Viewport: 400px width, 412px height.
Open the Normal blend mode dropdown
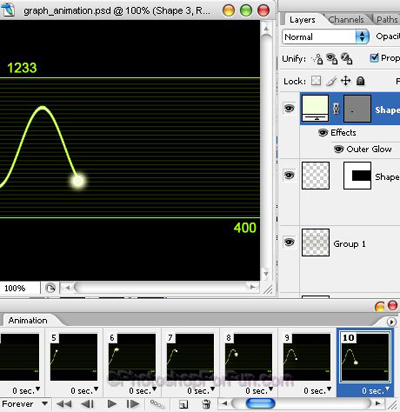tap(326, 37)
